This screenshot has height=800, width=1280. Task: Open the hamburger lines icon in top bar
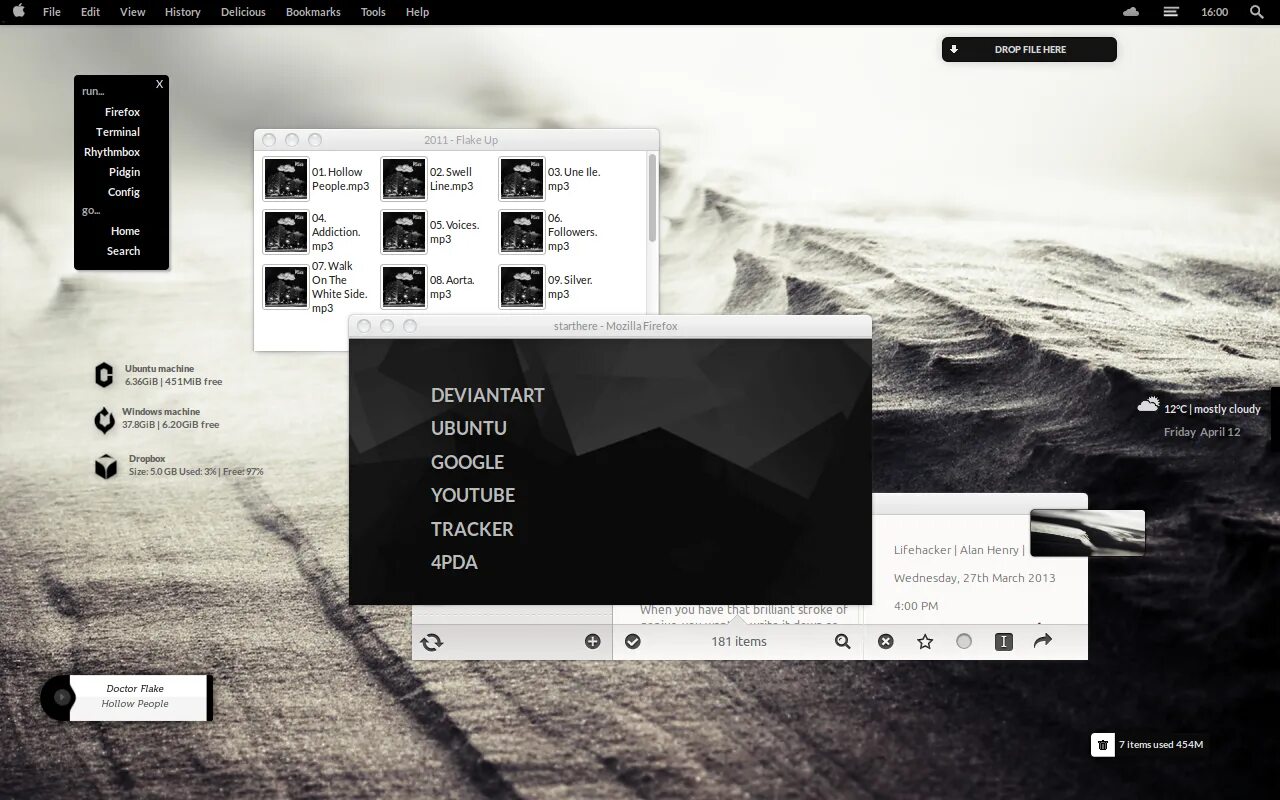[x=1171, y=12]
